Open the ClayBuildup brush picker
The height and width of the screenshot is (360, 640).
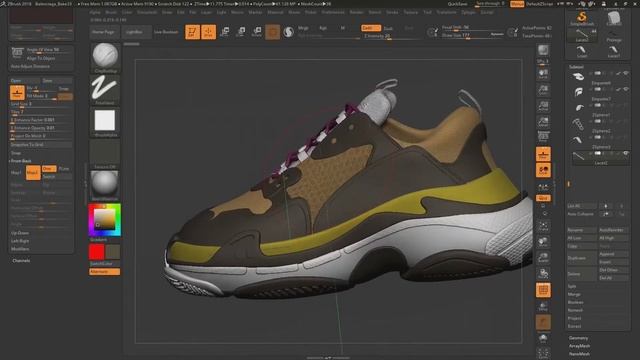[x=105, y=57]
